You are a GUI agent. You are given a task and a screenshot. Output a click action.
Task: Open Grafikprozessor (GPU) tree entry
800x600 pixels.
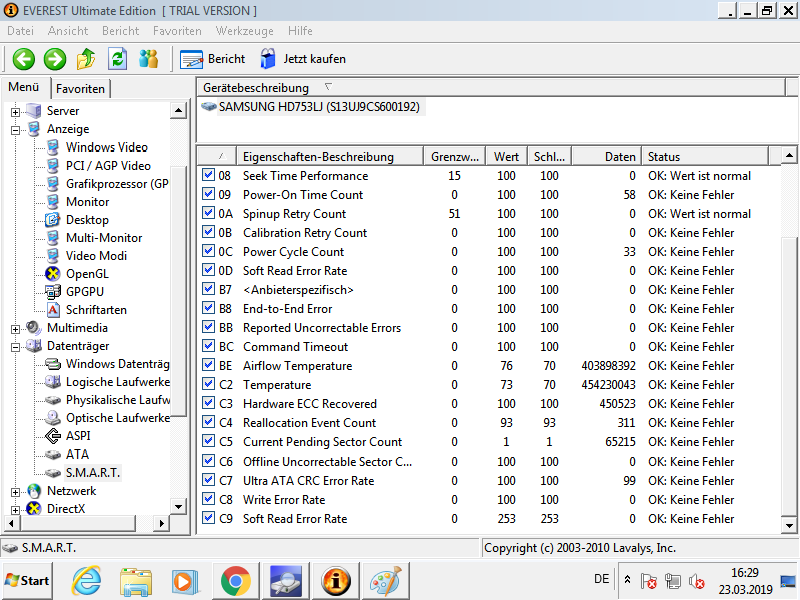point(117,184)
